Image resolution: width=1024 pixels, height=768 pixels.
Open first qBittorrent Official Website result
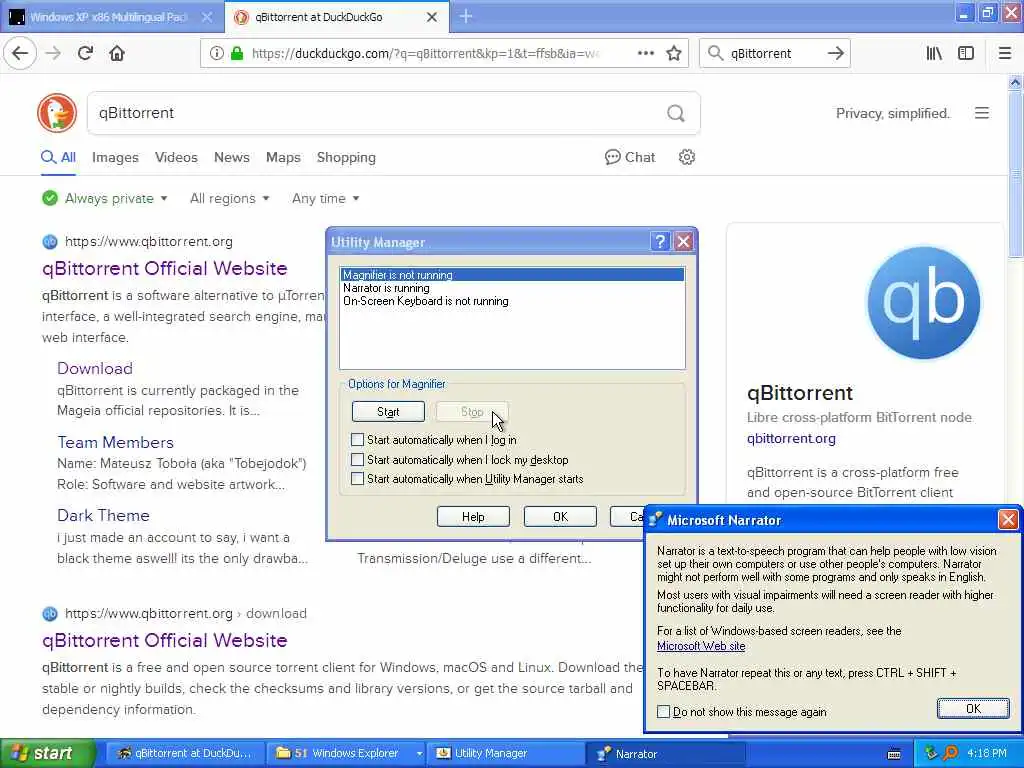[x=165, y=268]
